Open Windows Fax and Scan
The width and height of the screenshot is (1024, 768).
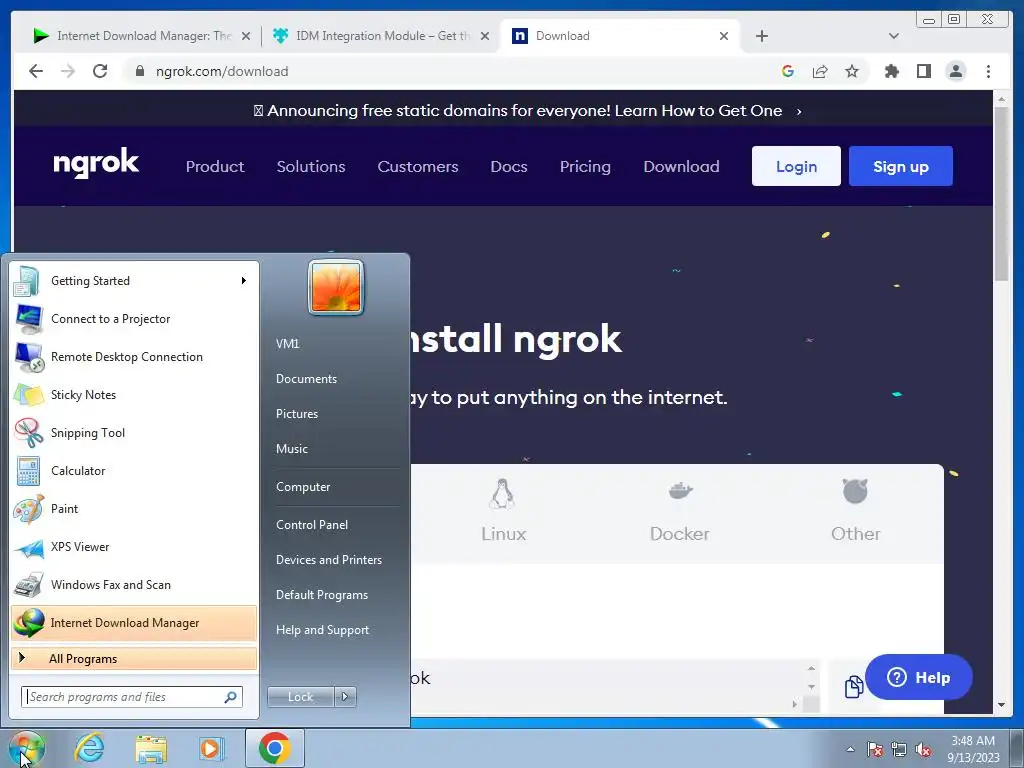(x=134, y=584)
